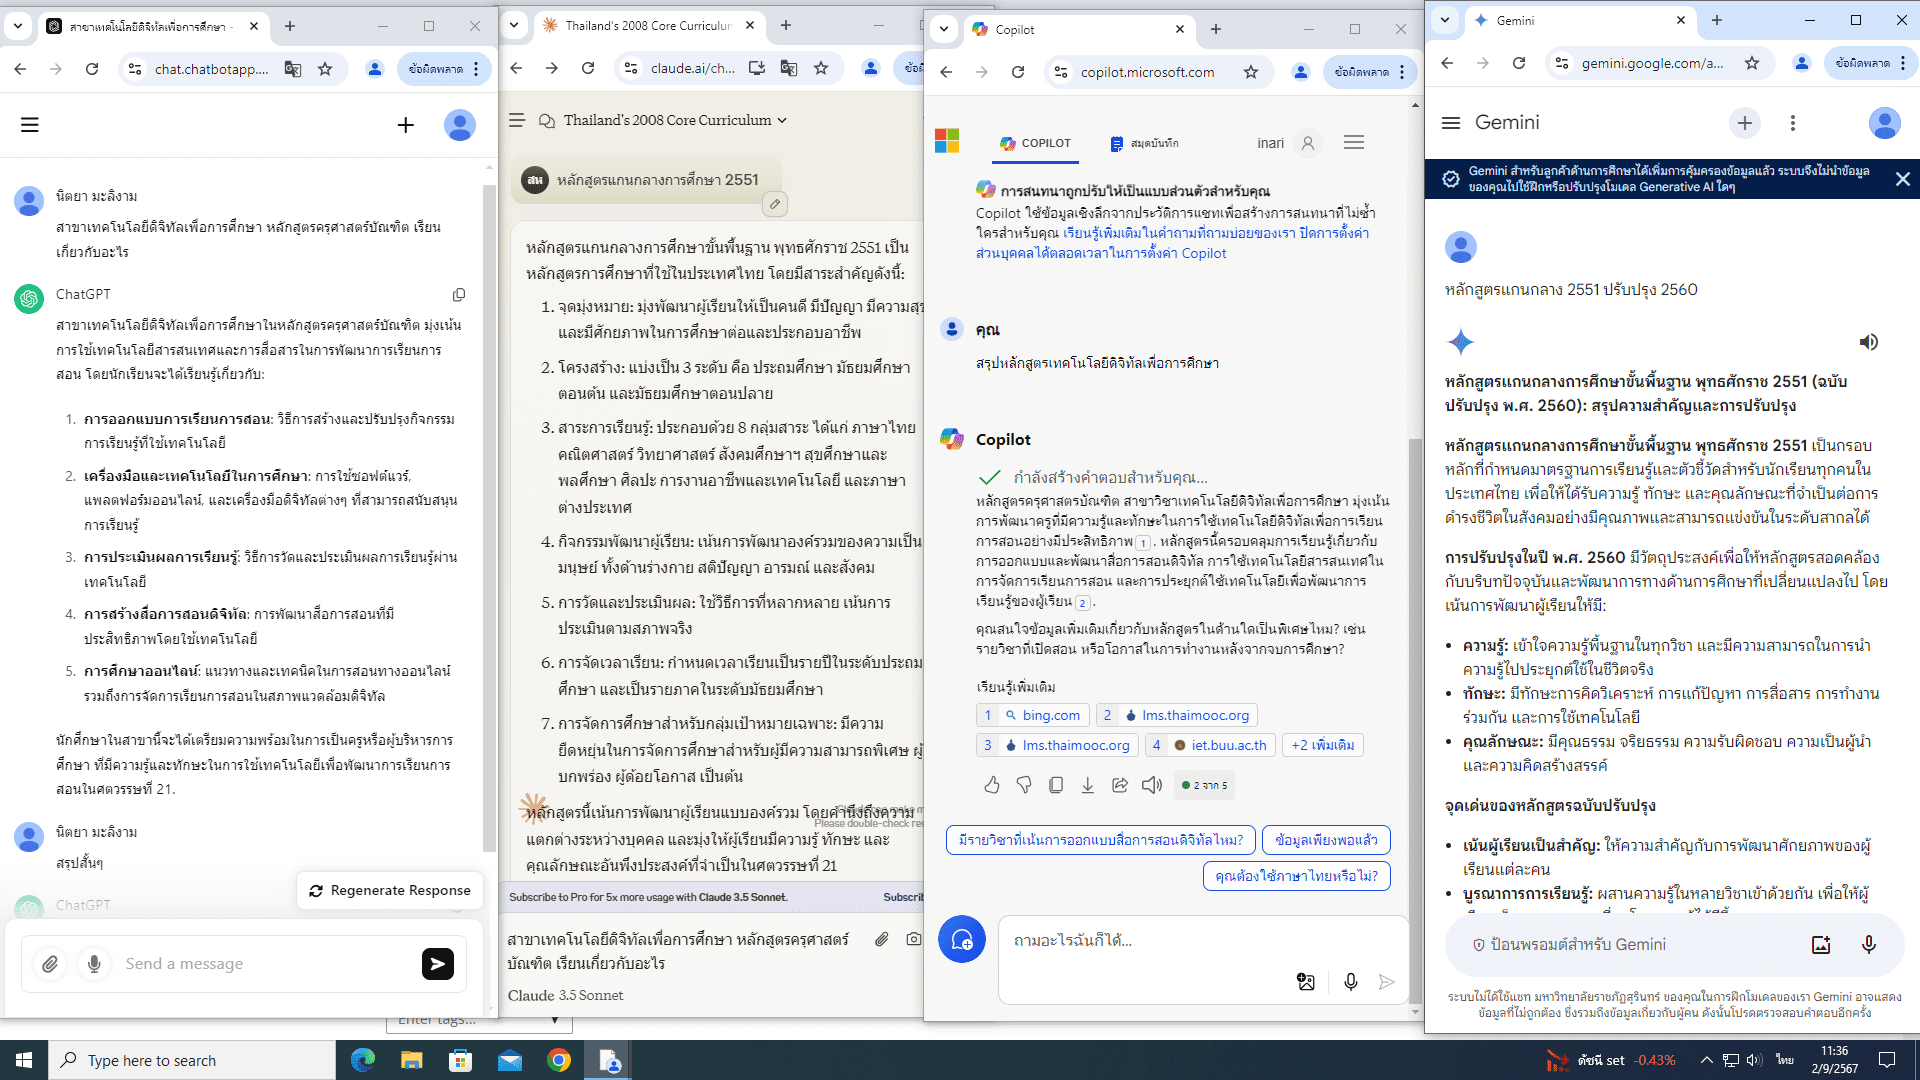Dismiss the Gemini education notification banner
This screenshot has height=1080, width=1920.
coord(1902,179)
